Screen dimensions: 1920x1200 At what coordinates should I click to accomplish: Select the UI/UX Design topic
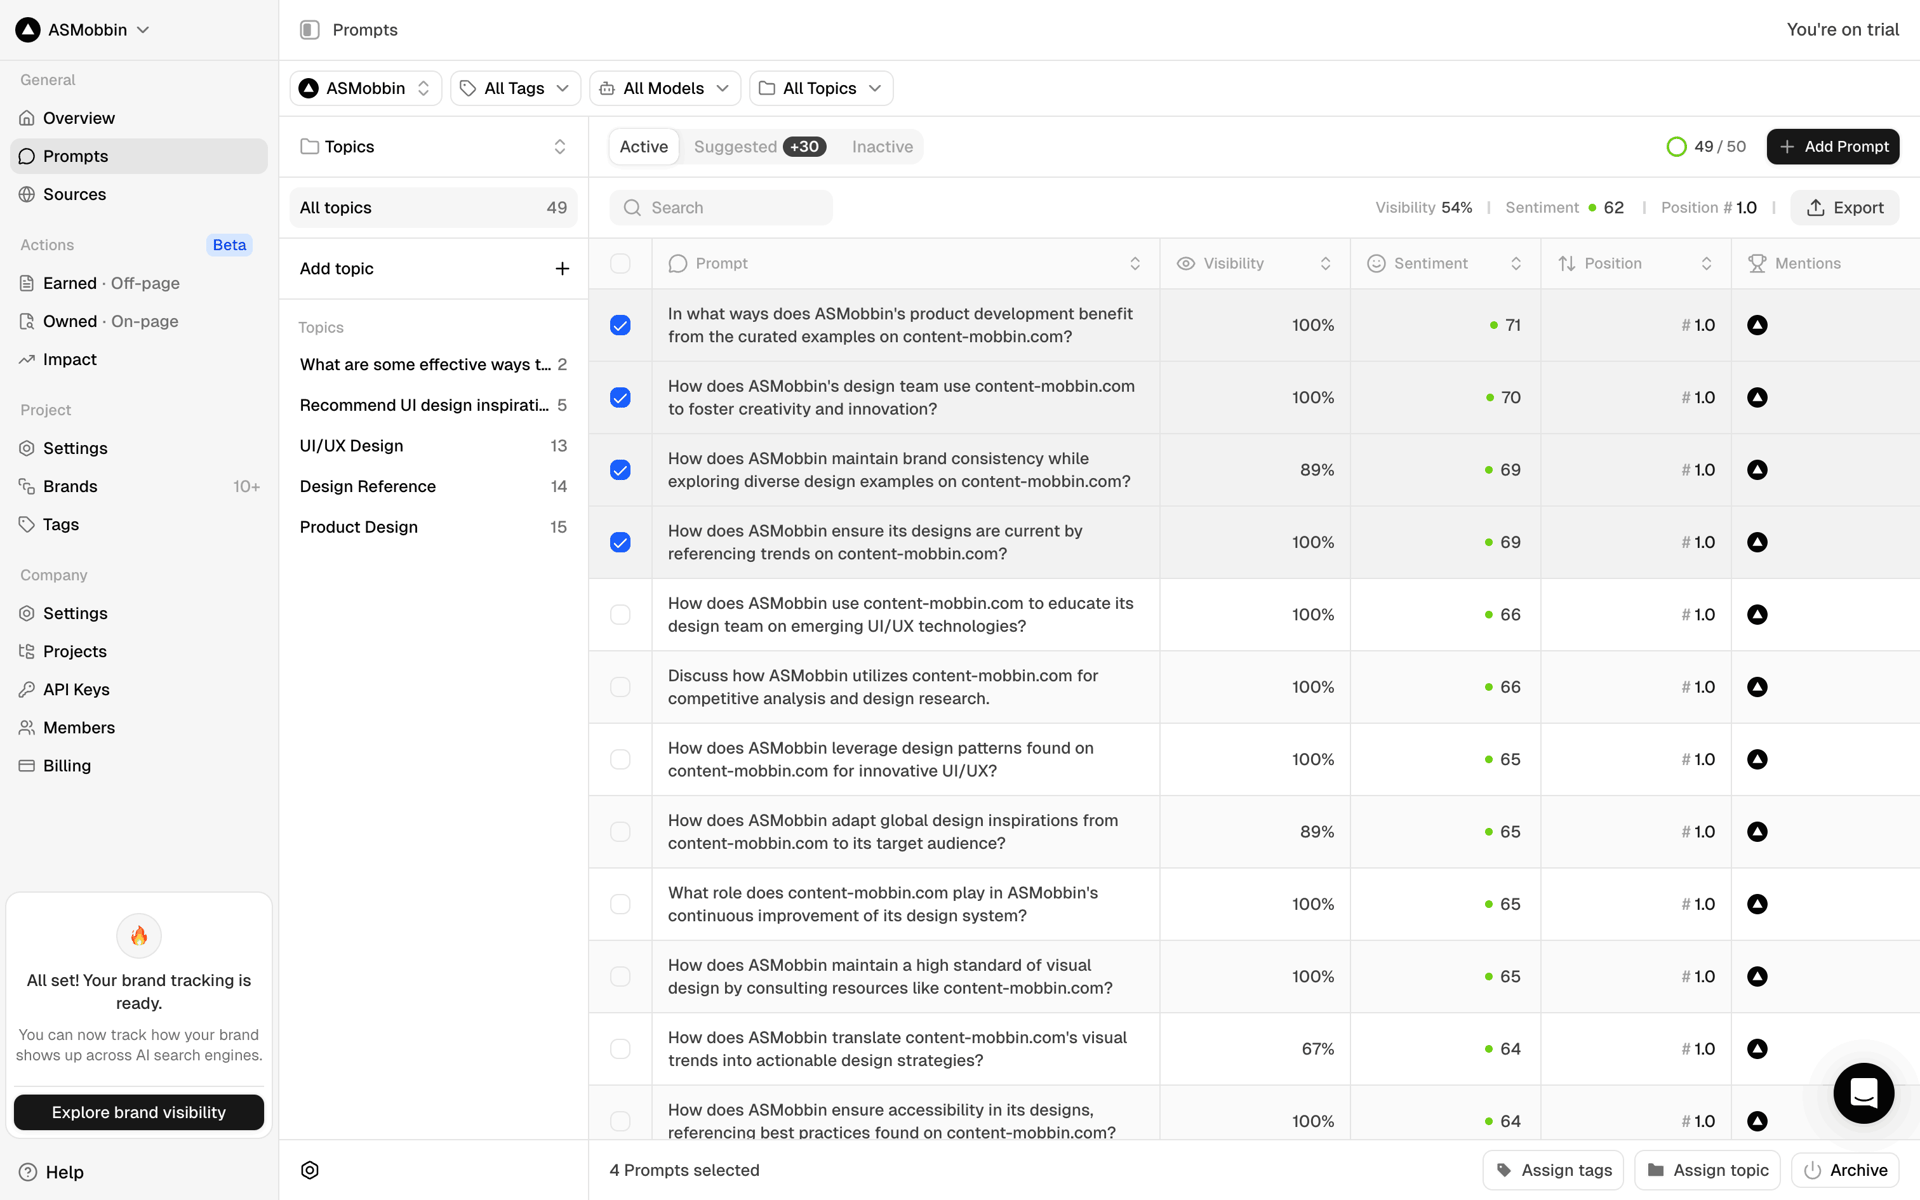coord(434,445)
